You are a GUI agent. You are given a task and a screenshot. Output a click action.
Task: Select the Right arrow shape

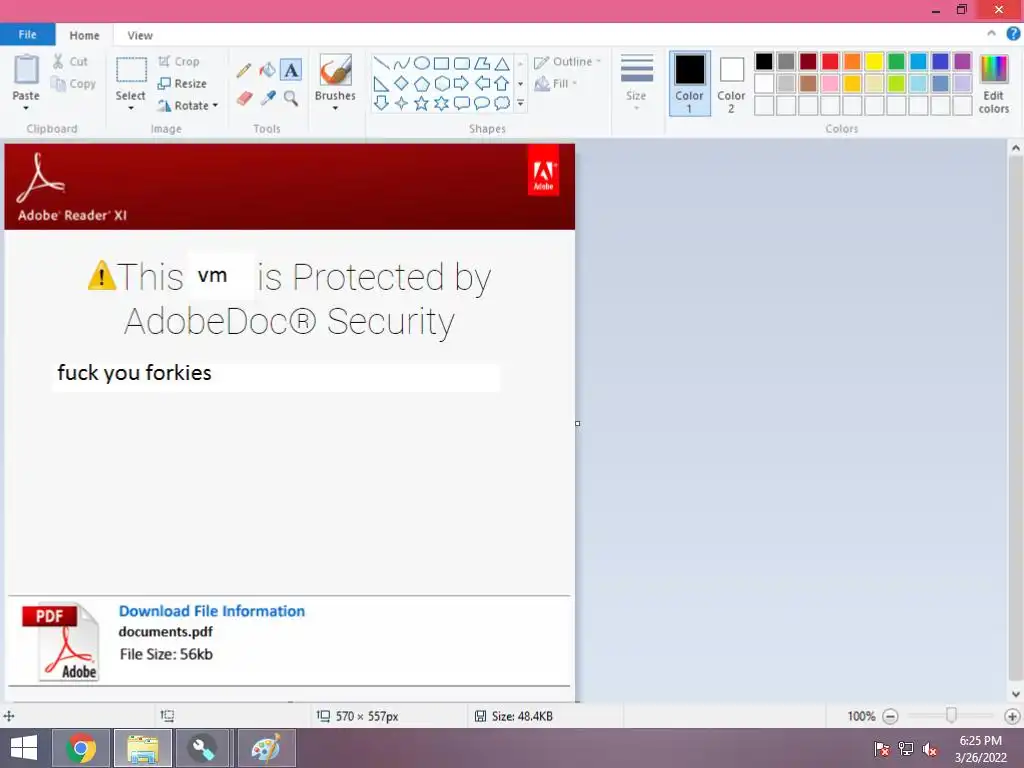pyautogui.click(x=461, y=84)
